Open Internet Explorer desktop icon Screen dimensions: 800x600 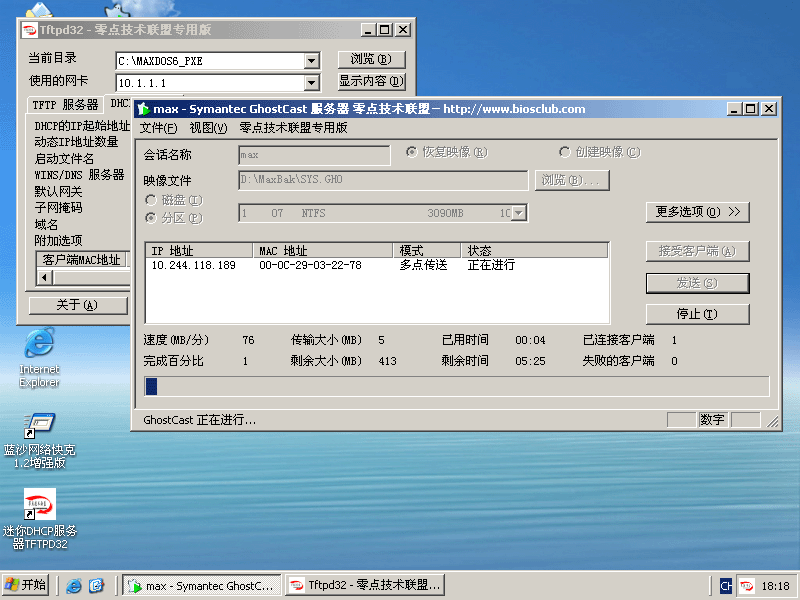click(x=39, y=345)
